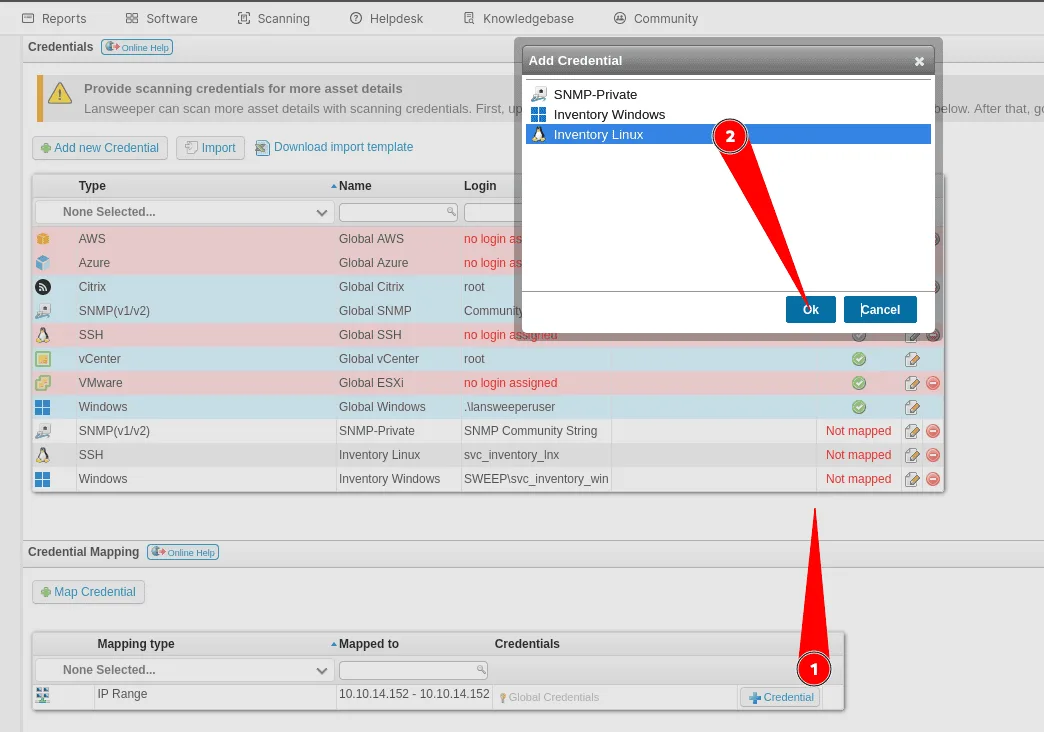
Task: Delete the Global ESXi credential
Action: pyautogui.click(x=933, y=383)
